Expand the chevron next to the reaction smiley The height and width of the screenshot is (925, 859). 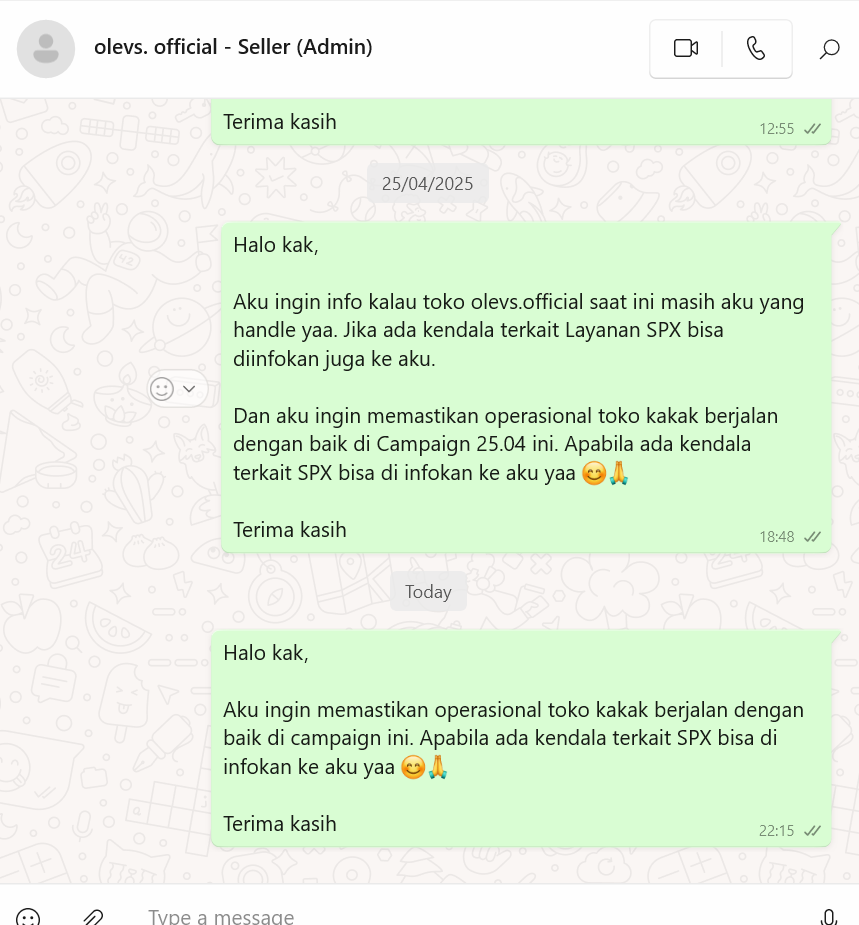coord(189,389)
